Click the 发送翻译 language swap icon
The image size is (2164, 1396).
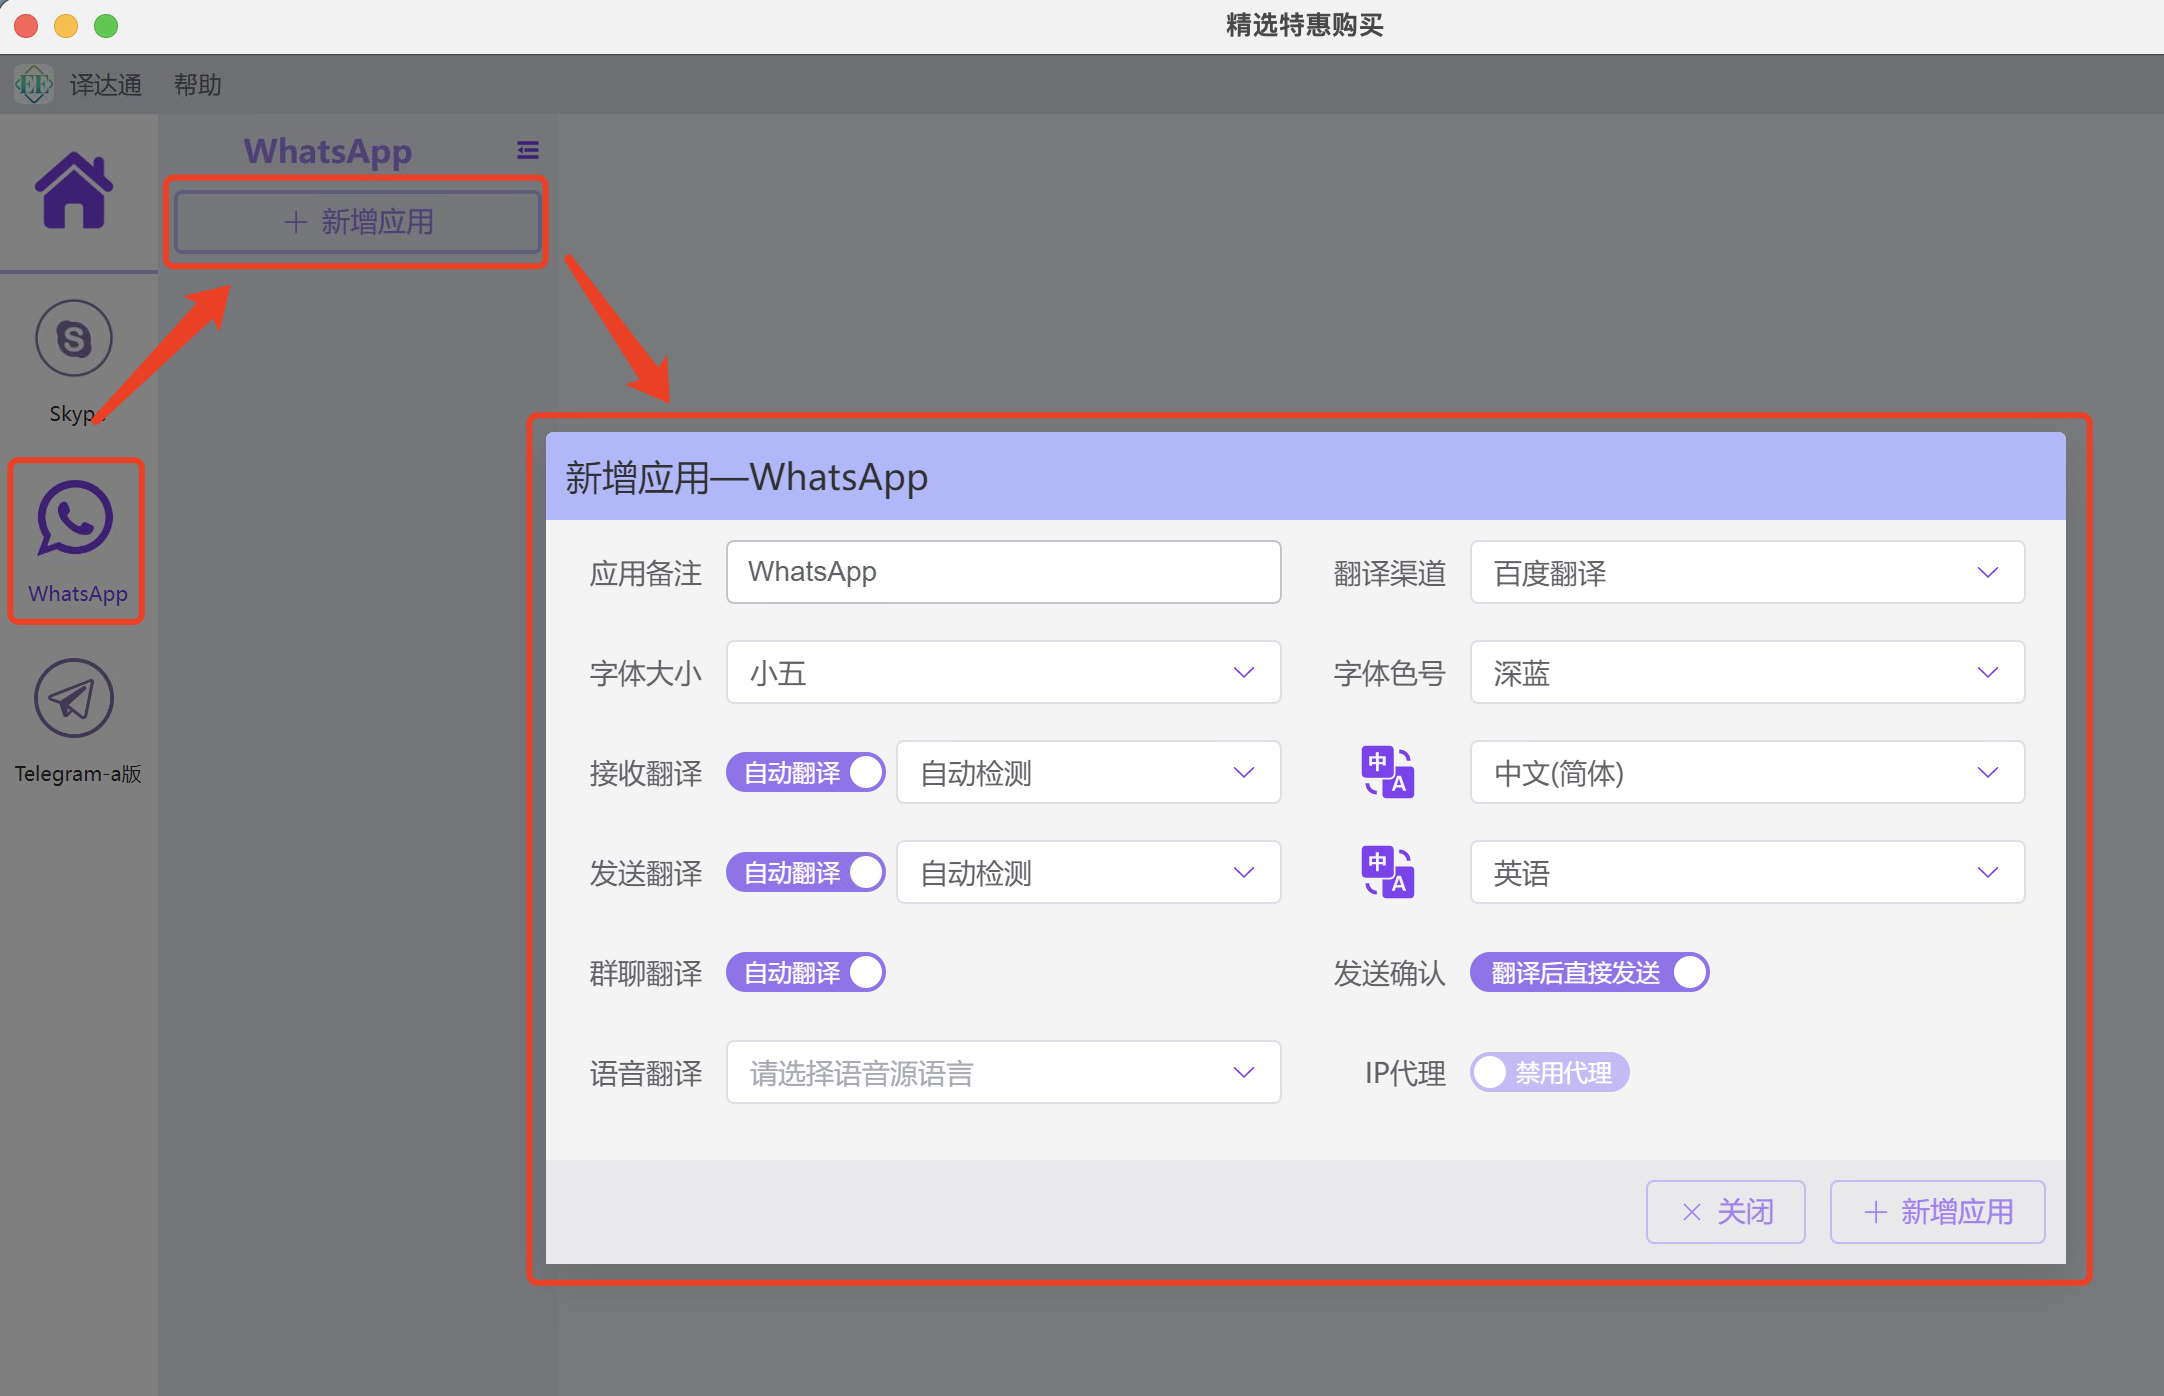coord(1387,872)
